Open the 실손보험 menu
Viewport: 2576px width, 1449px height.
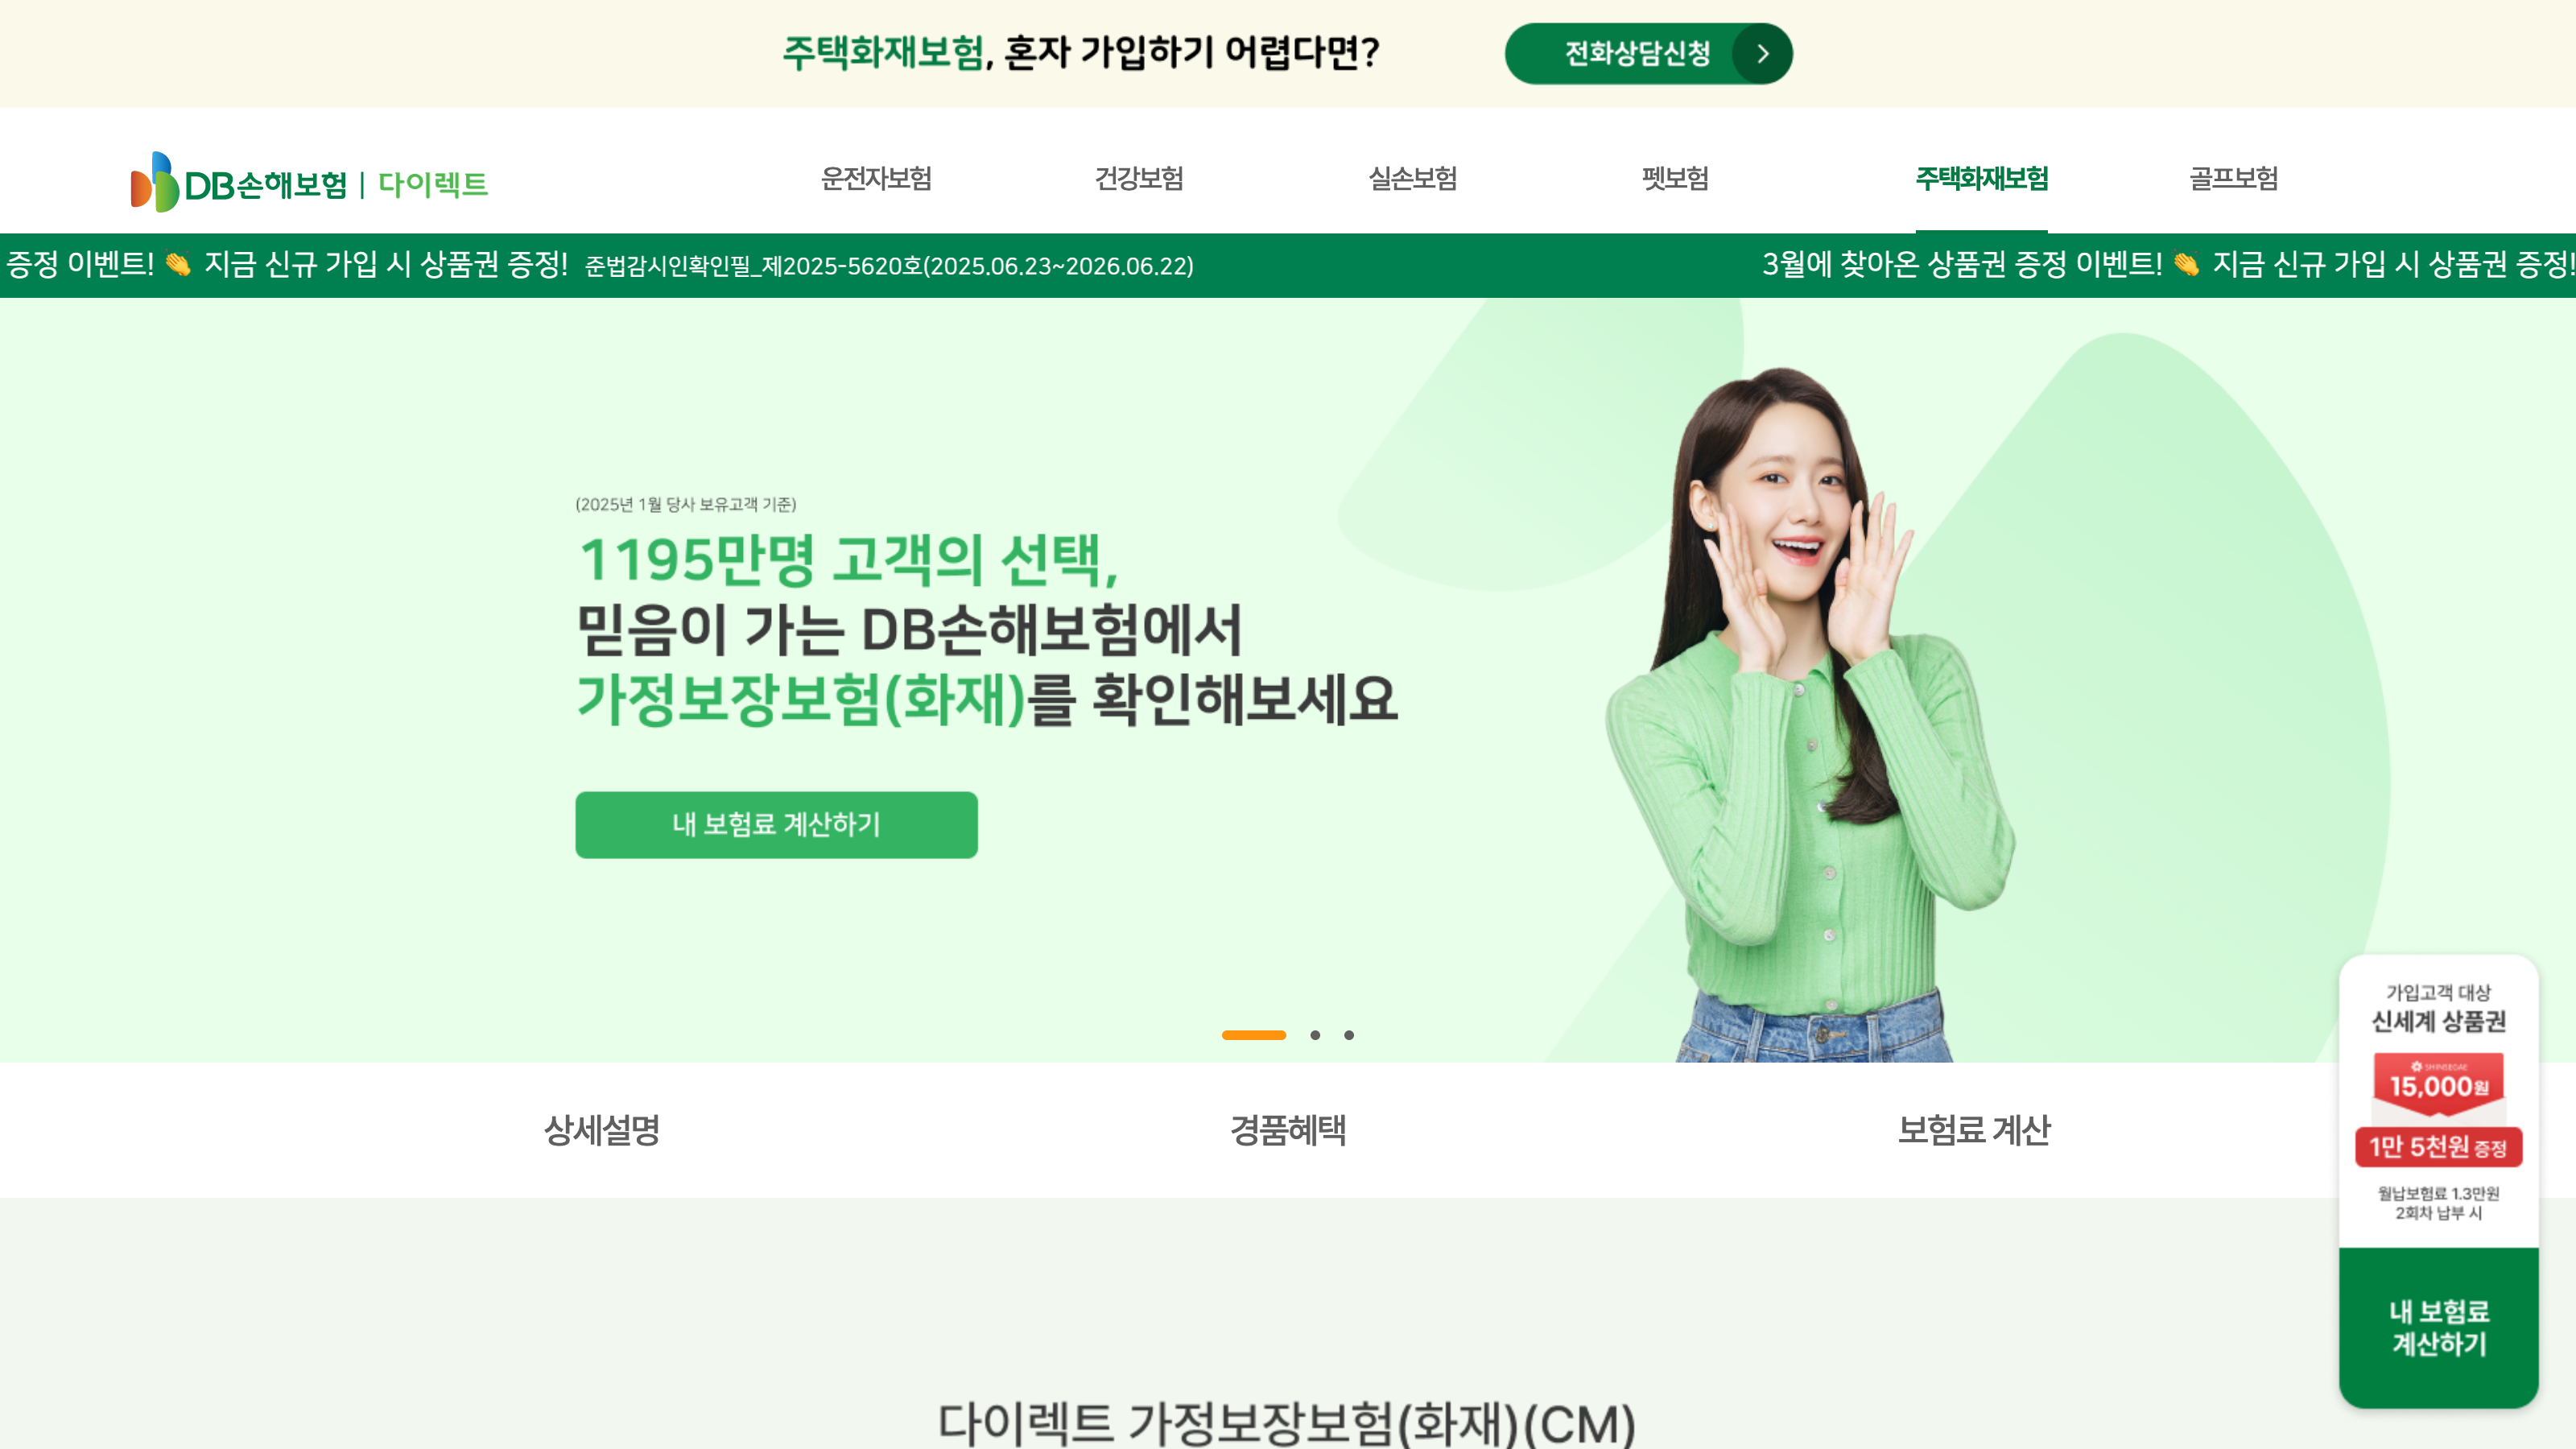click(1412, 179)
